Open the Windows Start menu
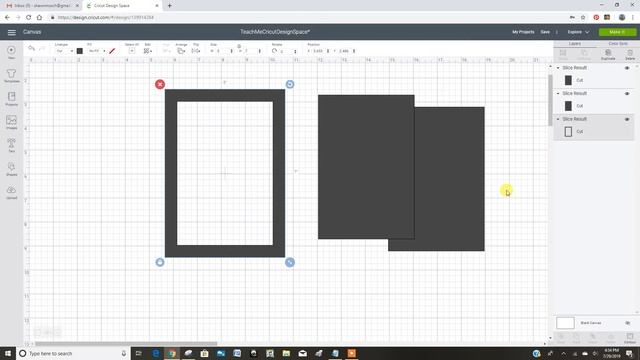This screenshot has height=360, width=640. pos(8,353)
